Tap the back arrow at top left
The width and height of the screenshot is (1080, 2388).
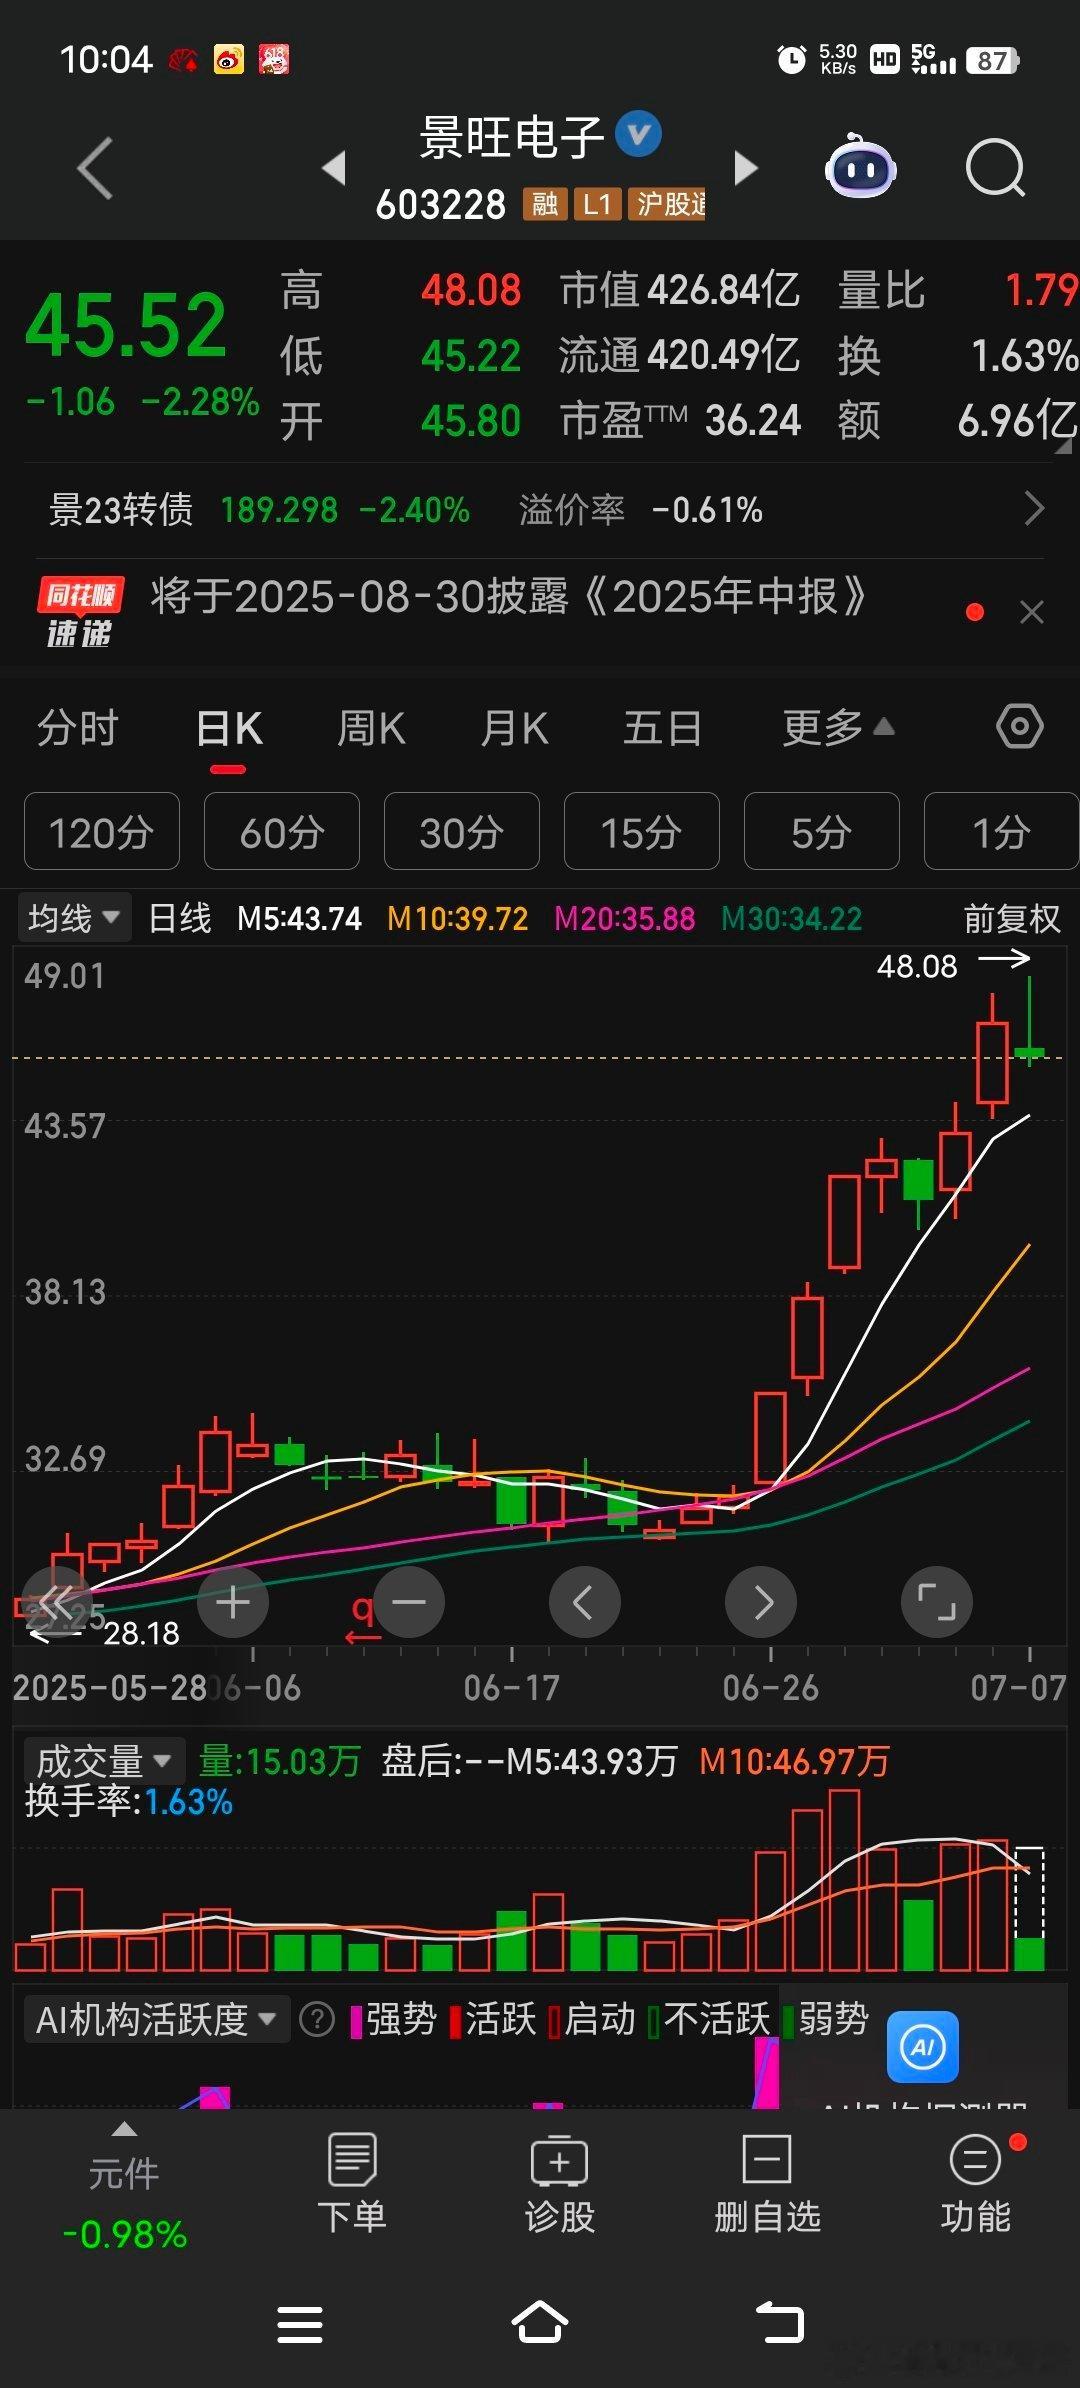tap(96, 167)
